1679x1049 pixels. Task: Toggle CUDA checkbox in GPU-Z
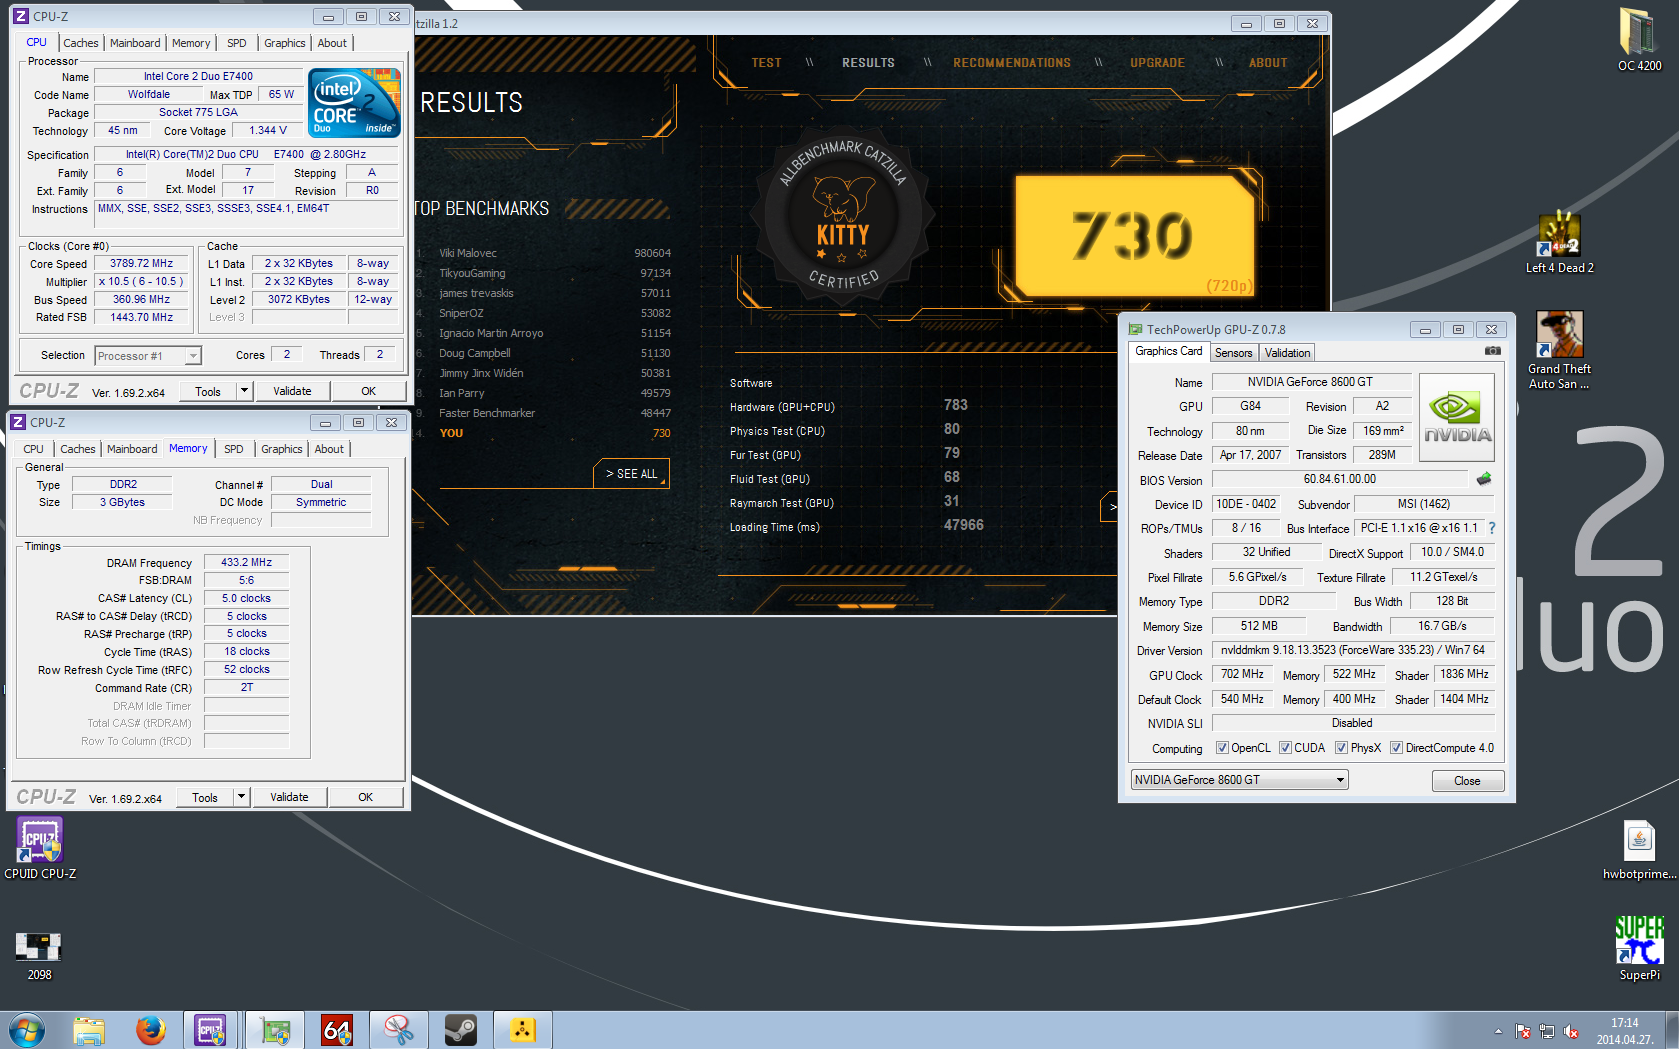click(x=1285, y=748)
